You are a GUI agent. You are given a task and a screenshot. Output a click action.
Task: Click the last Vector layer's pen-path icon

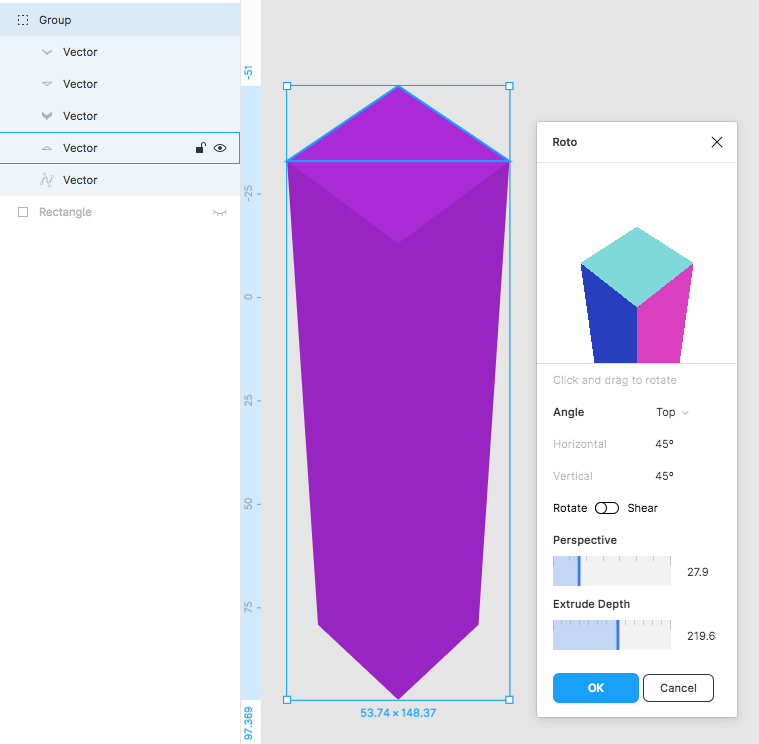click(x=47, y=180)
